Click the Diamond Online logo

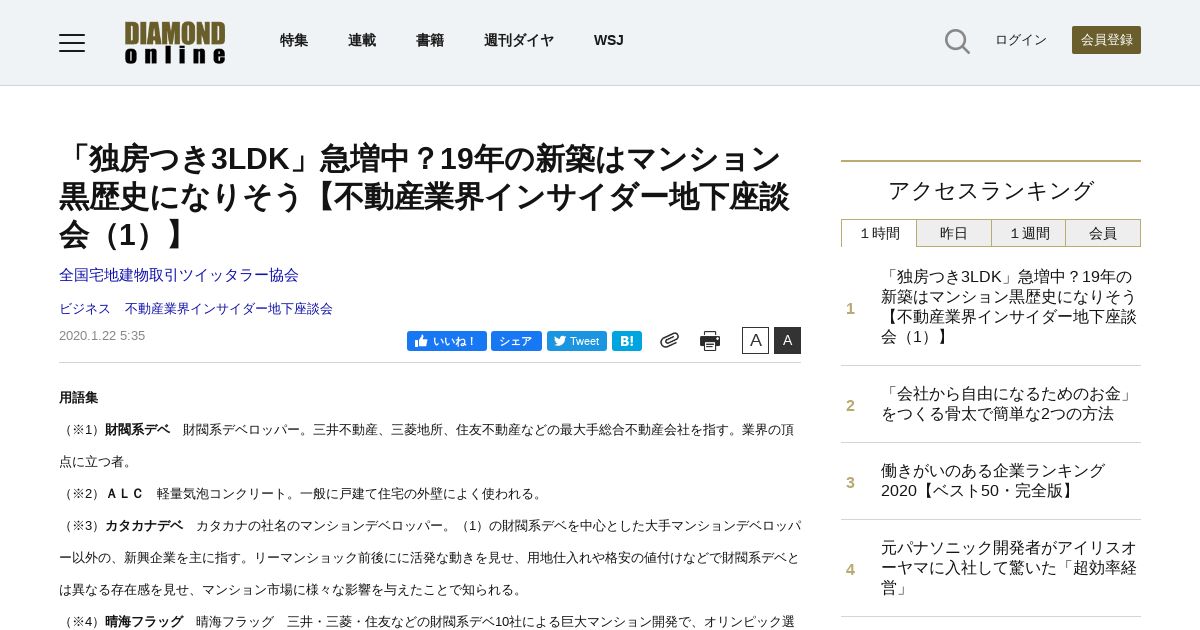pos(175,42)
